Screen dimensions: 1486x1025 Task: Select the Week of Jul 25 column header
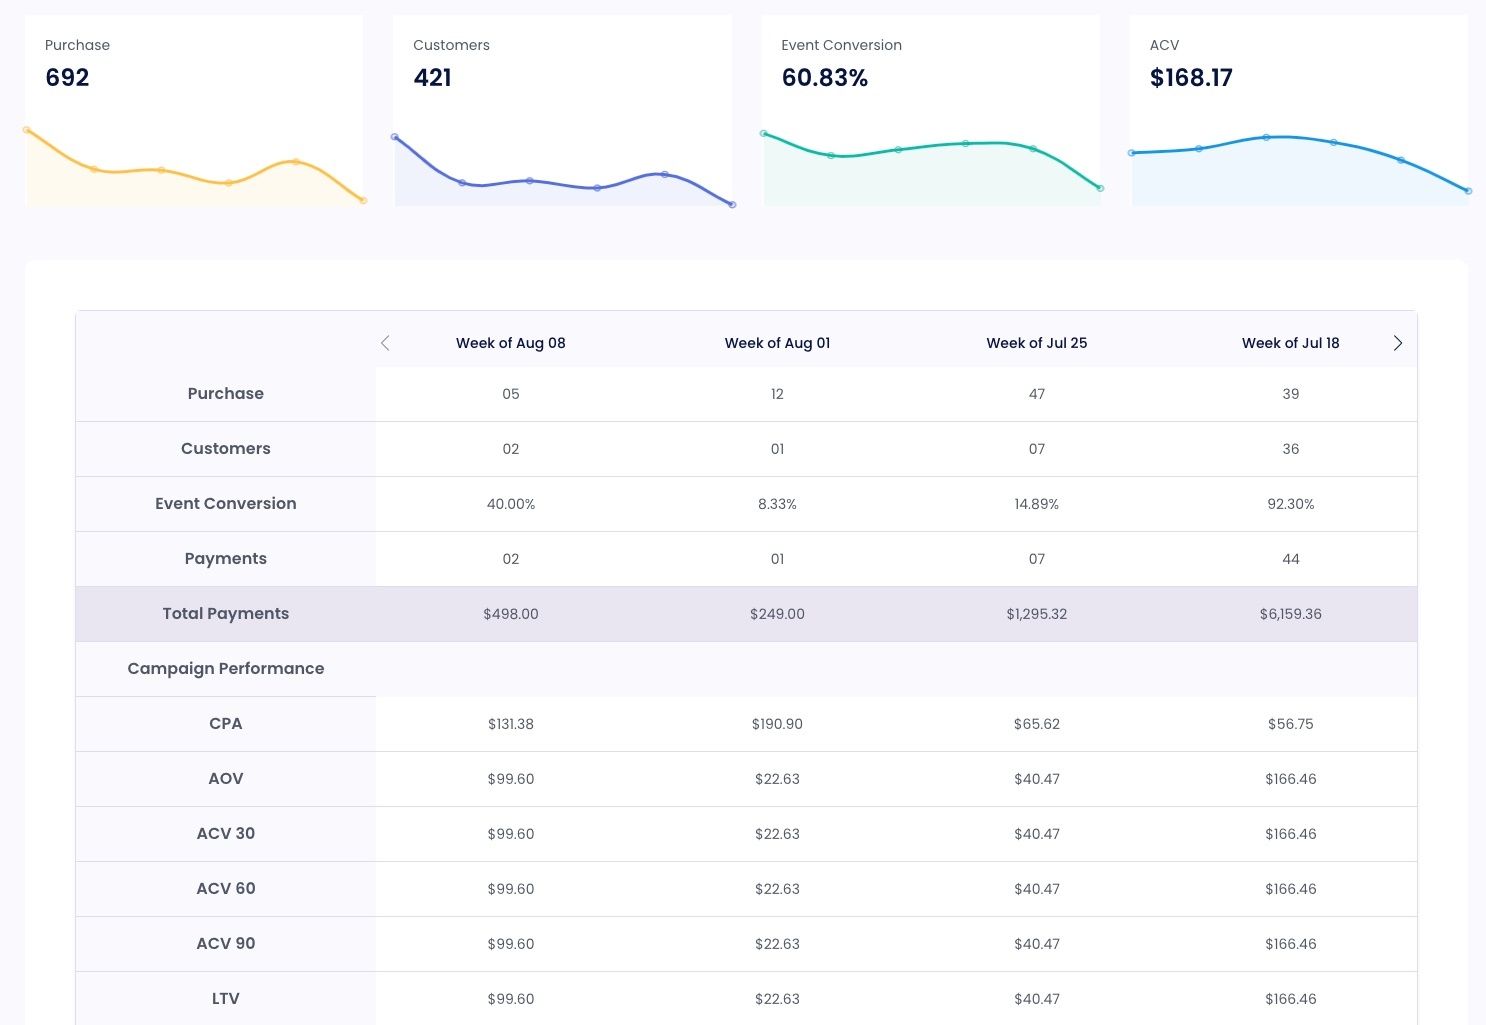pos(1037,343)
